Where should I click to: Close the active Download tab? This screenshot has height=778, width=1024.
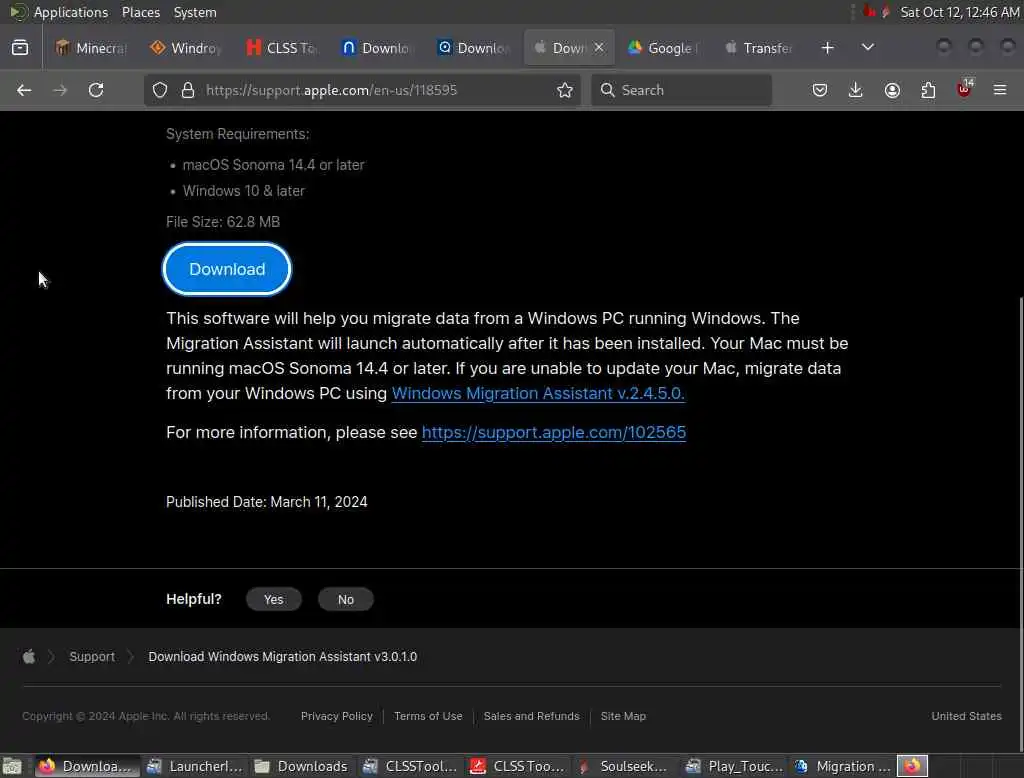[x=599, y=48]
